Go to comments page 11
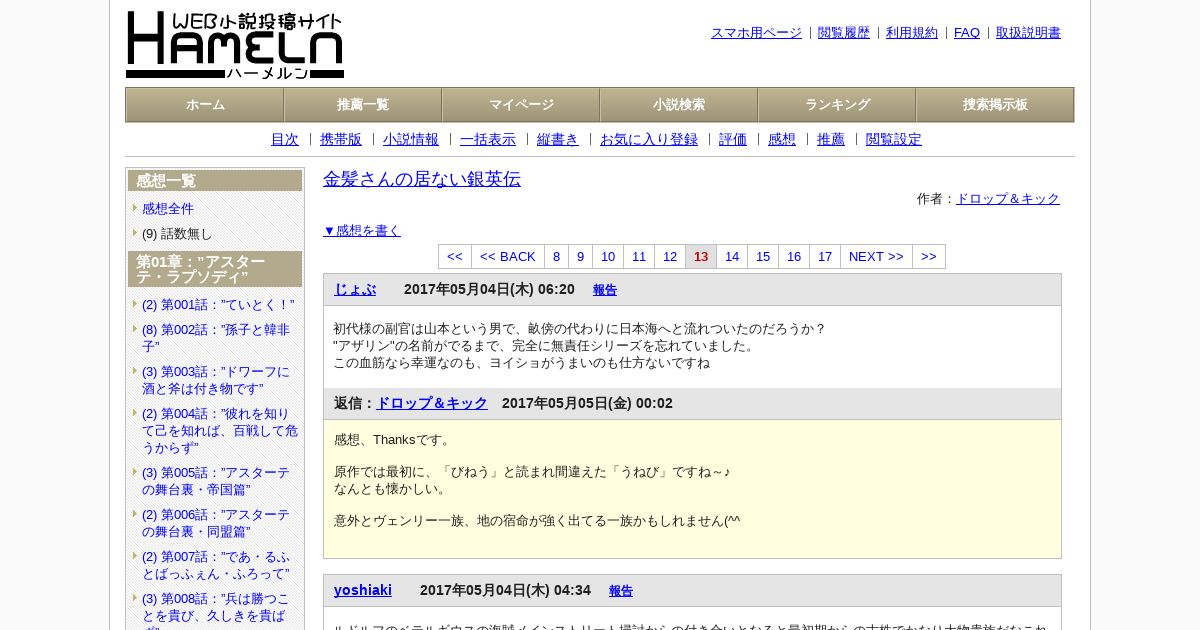The image size is (1200, 630). click(639, 257)
